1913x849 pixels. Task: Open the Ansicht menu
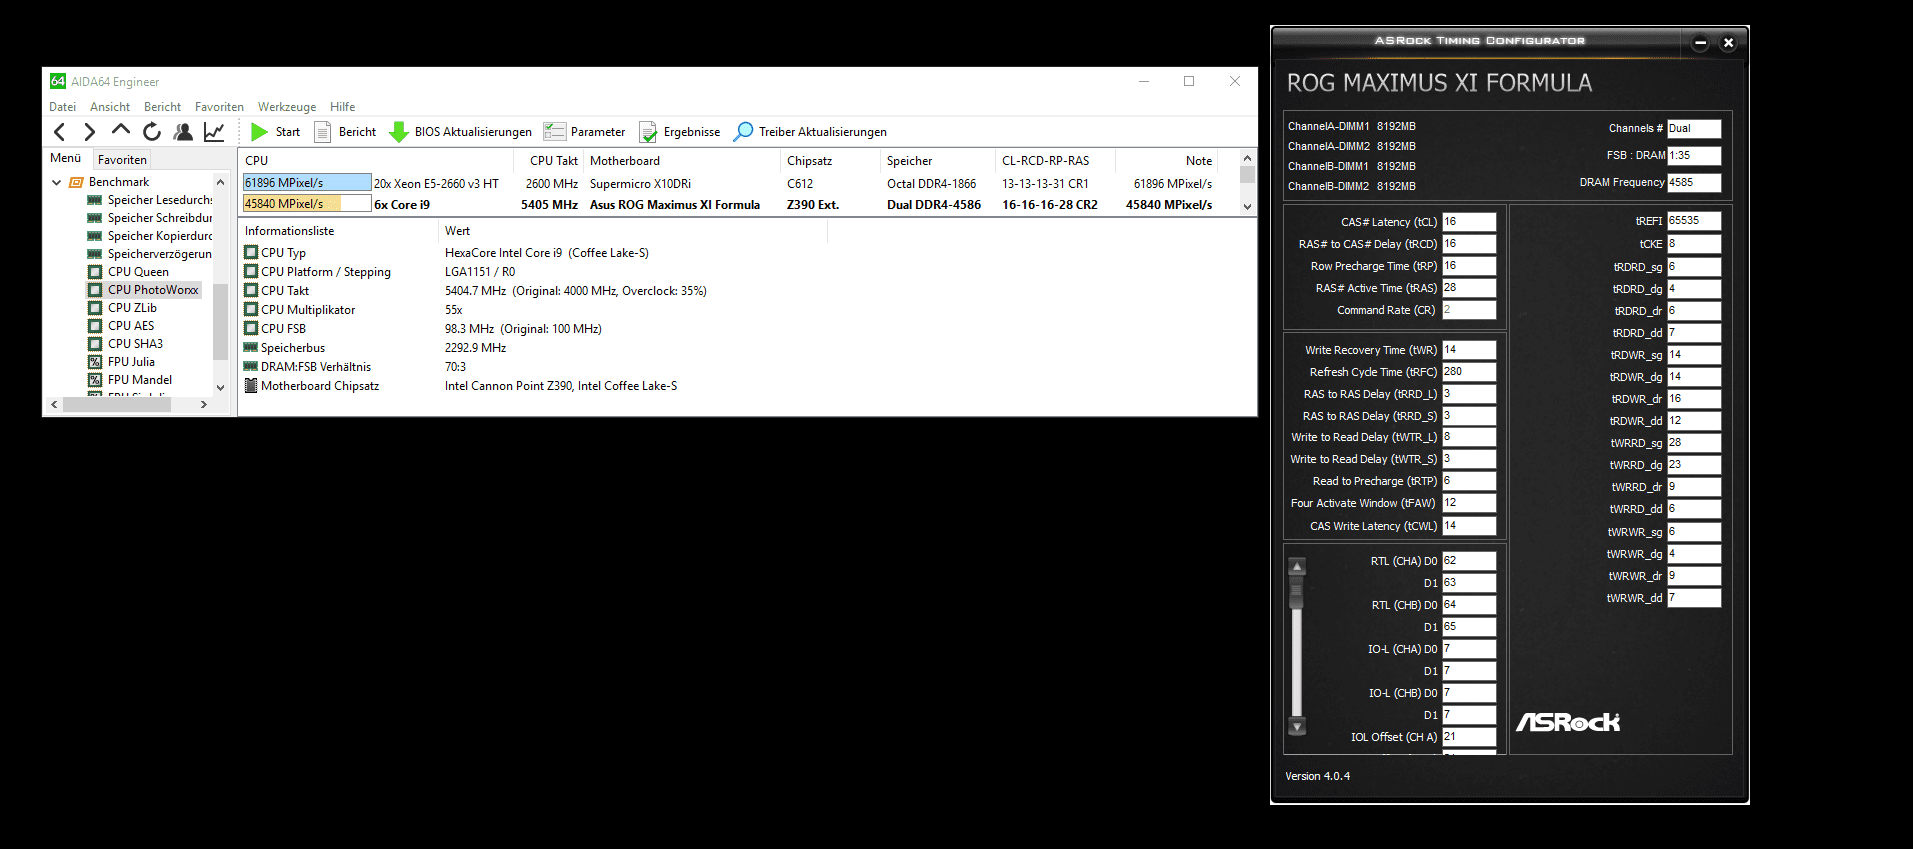110,107
